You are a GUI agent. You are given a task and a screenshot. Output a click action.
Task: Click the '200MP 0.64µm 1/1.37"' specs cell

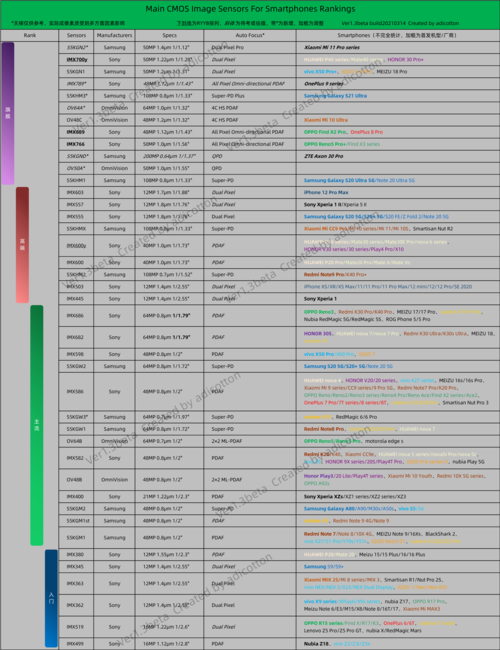[168, 156]
